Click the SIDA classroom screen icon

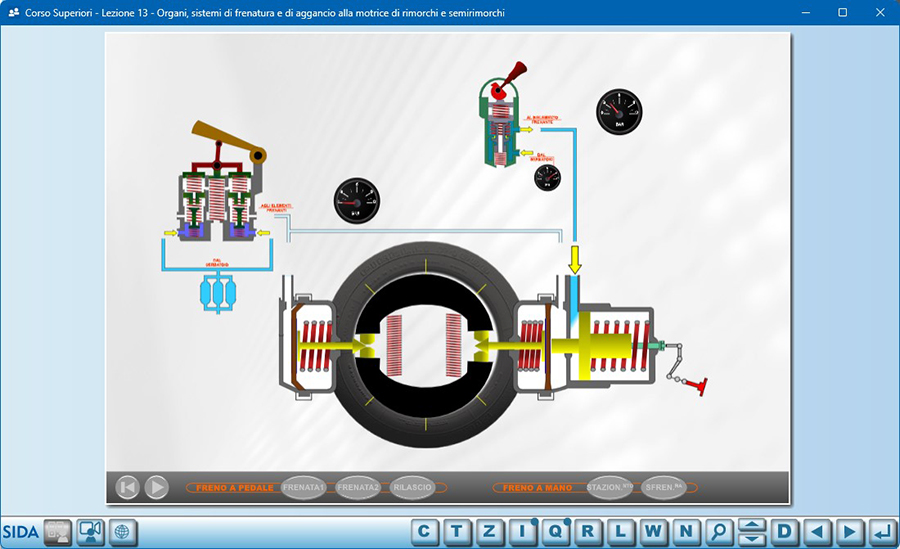(x=58, y=531)
